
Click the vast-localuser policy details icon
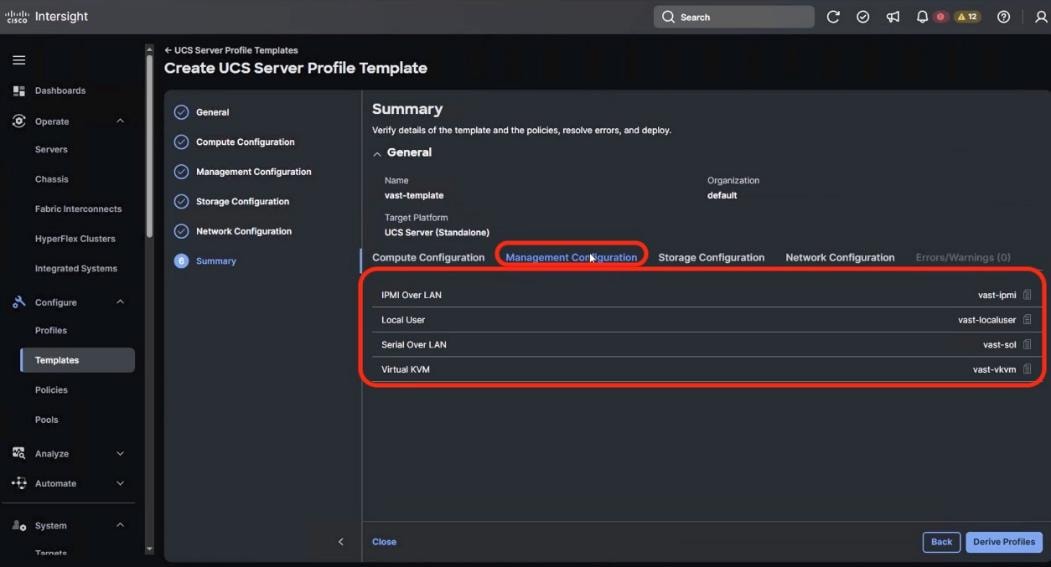tap(1027, 320)
